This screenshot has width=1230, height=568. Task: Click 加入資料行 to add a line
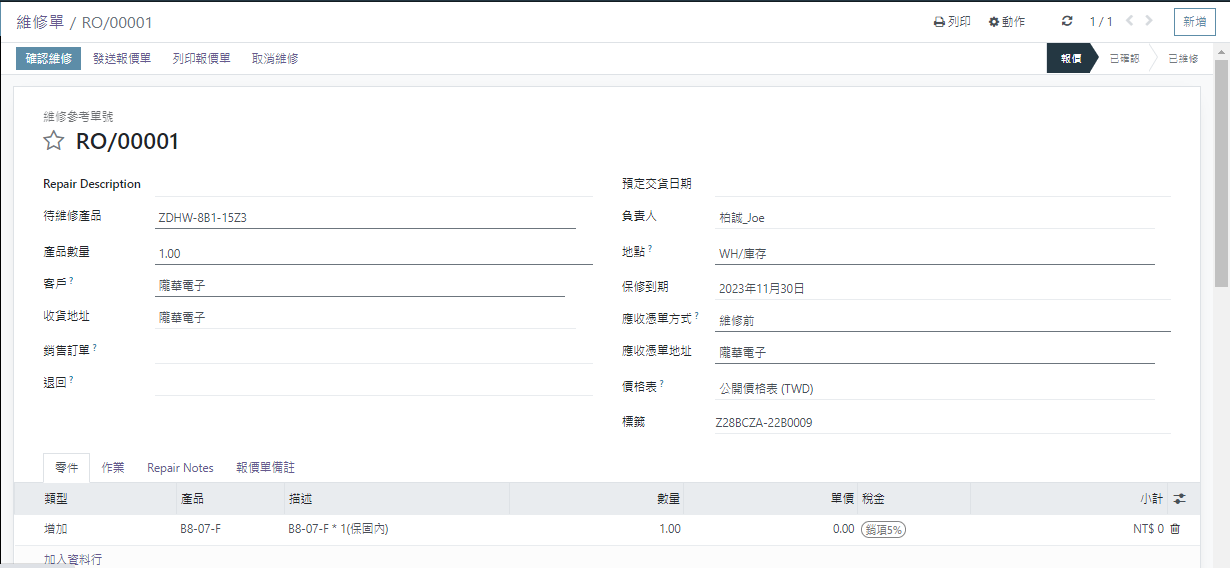(73, 559)
